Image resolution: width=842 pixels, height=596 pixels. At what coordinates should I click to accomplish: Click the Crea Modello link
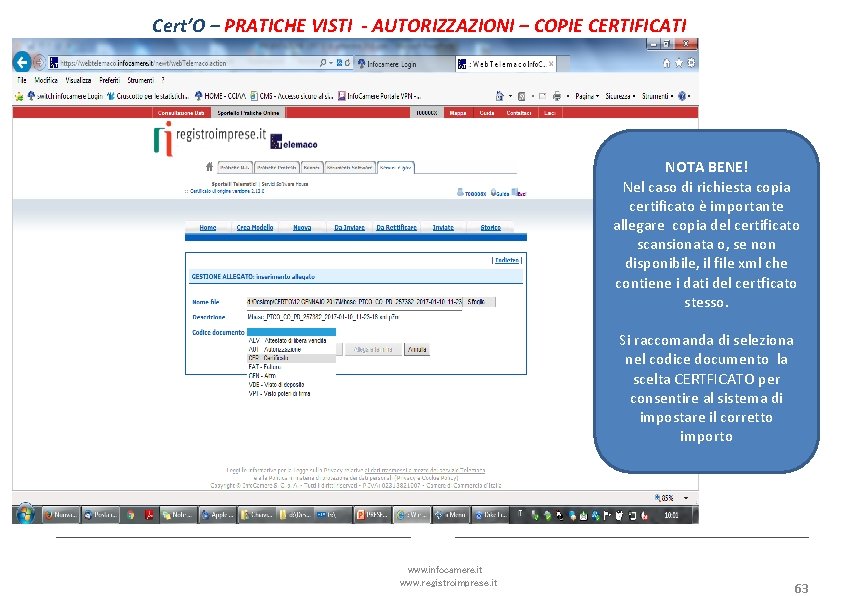[255, 228]
